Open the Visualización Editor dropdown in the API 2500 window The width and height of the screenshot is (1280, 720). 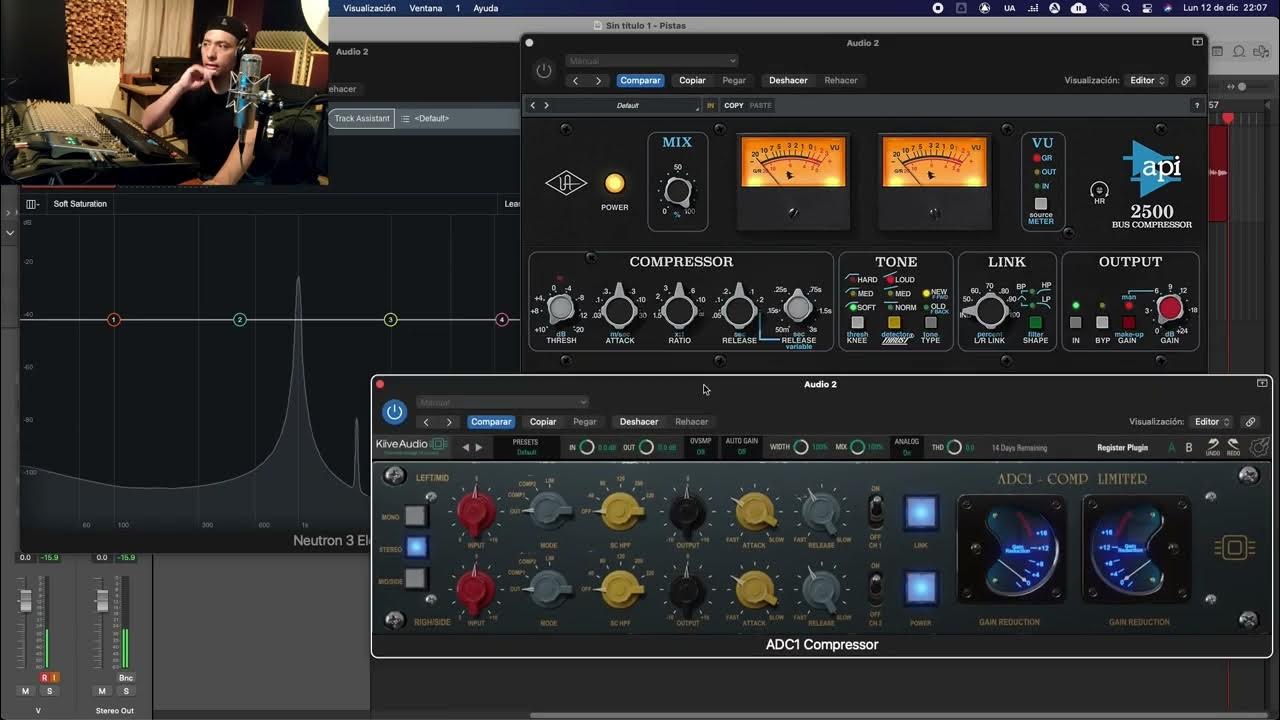[1146, 80]
